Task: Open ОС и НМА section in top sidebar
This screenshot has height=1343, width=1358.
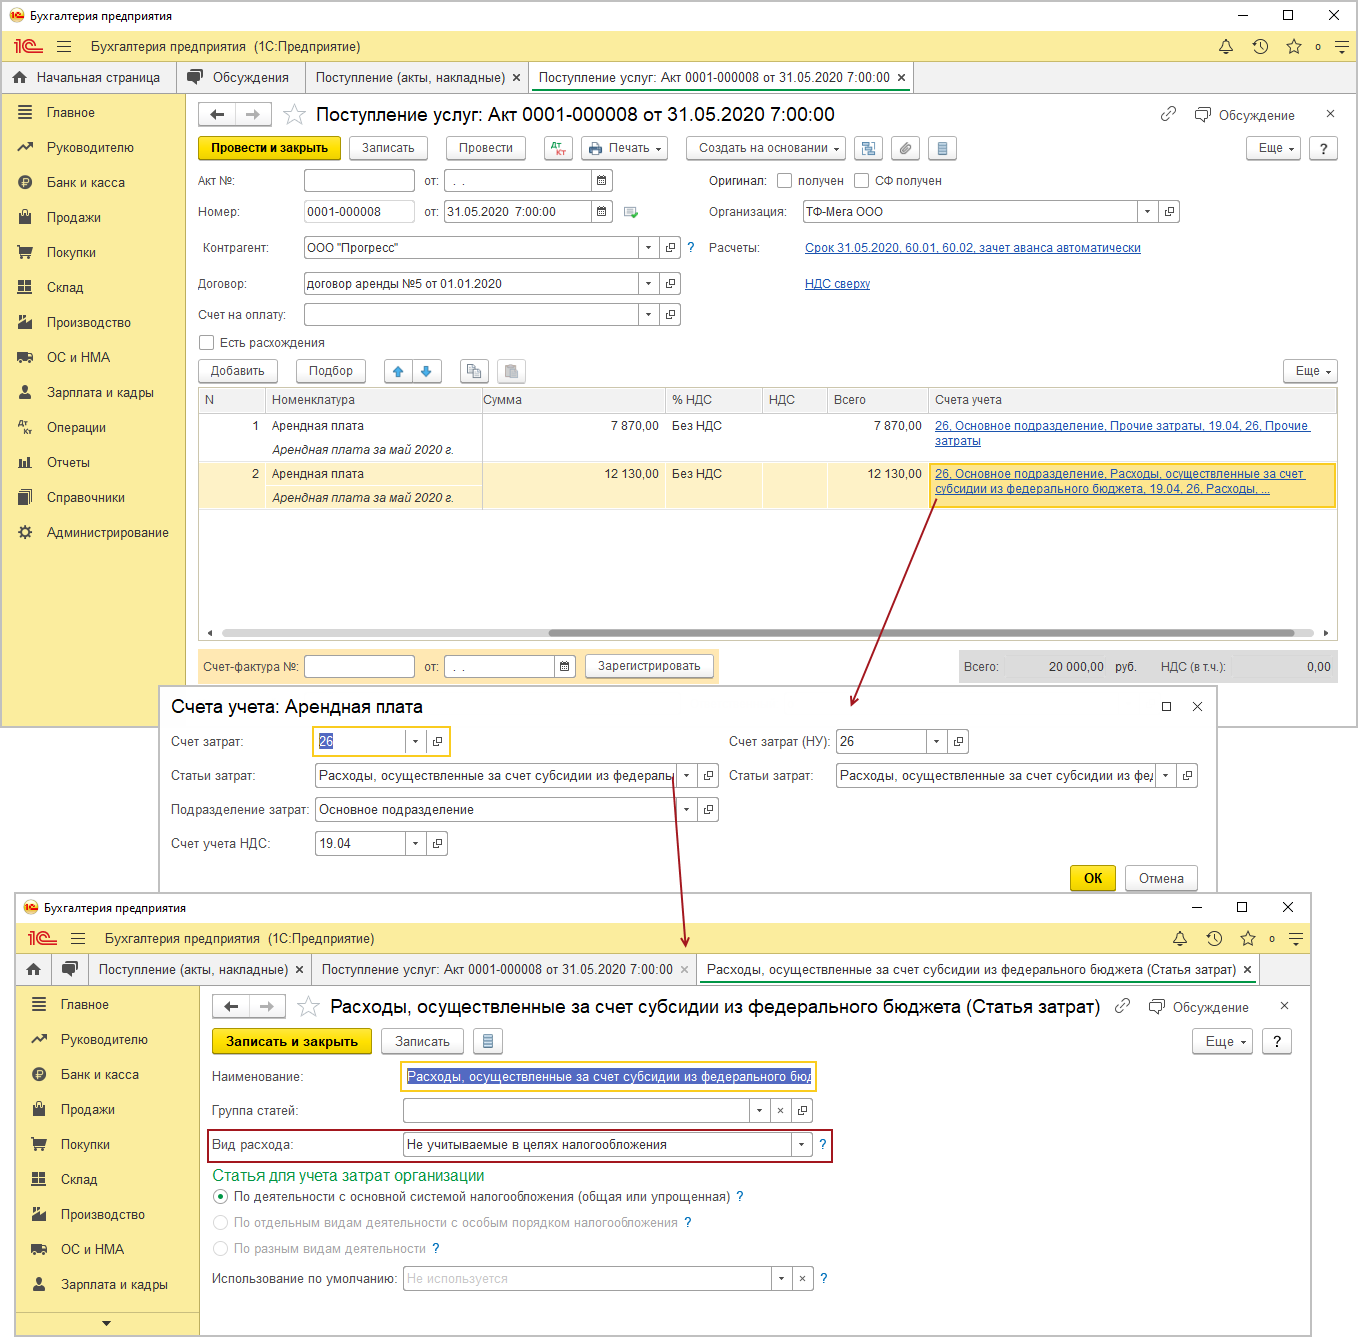Action: click(79, 358)
